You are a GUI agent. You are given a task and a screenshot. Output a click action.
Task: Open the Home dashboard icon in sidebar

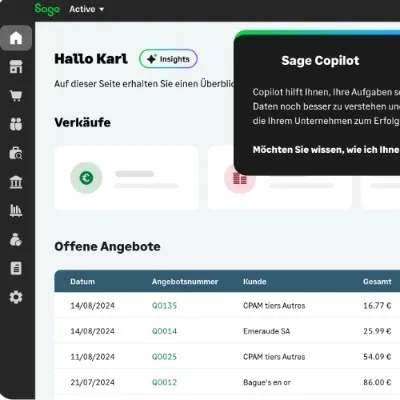pos(16,38)
